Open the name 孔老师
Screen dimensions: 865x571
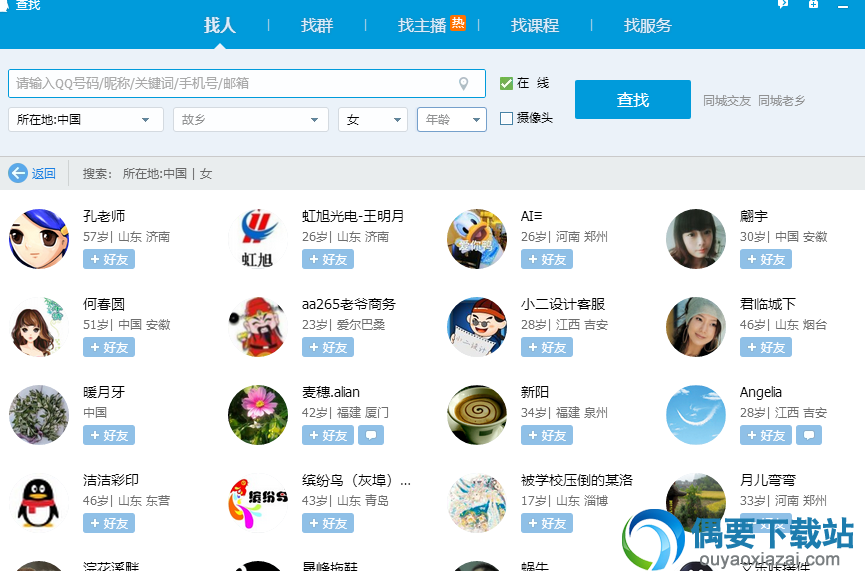tap(104, 216)
